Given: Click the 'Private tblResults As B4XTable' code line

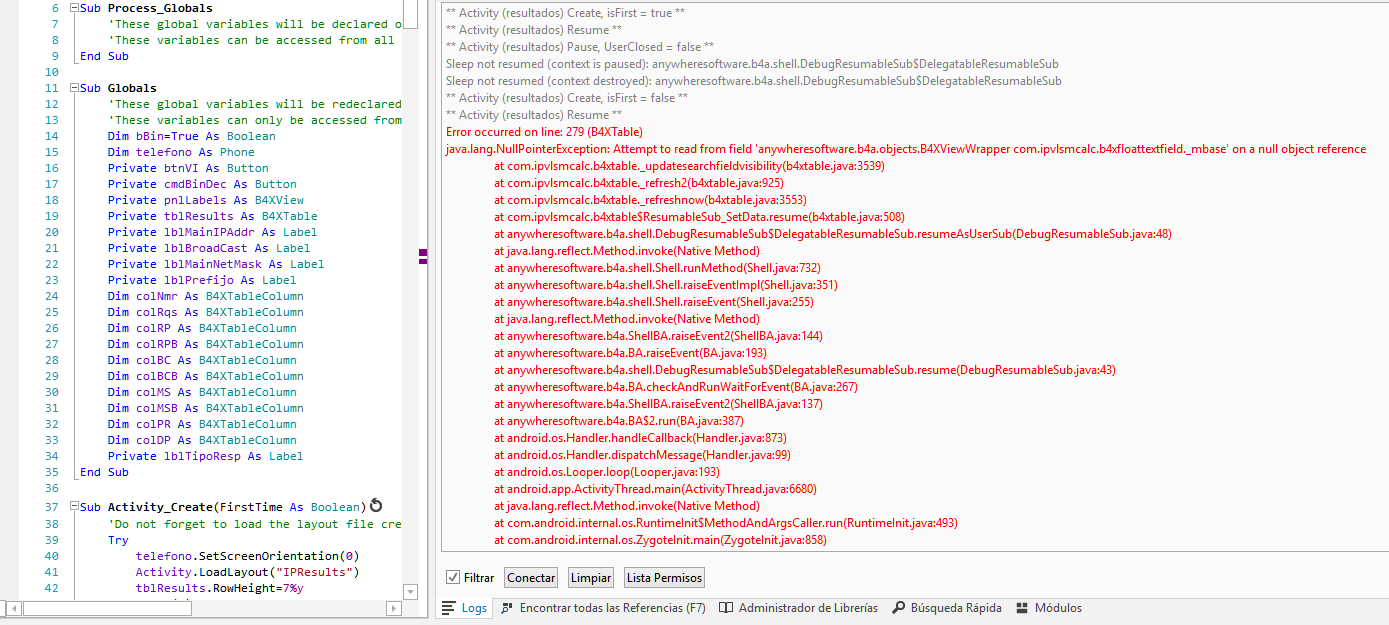Looking at the screenshot, I should (x=213, y=216).
